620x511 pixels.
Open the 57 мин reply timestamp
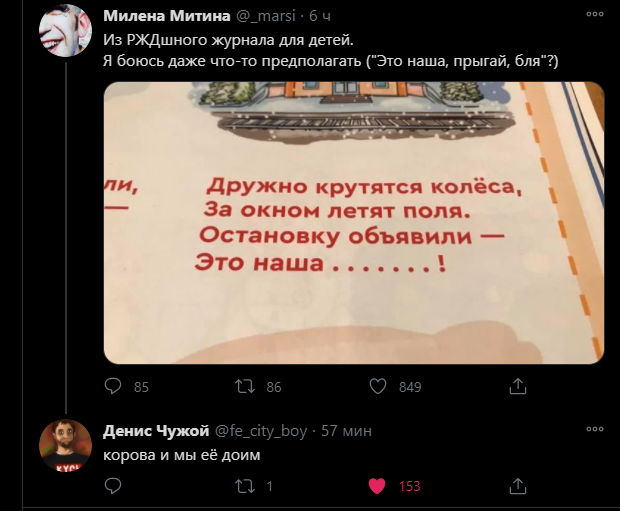coord(346,431)
